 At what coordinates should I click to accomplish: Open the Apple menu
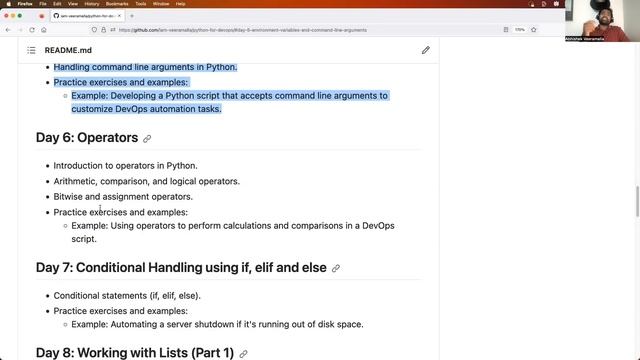[x=9, y=4]
